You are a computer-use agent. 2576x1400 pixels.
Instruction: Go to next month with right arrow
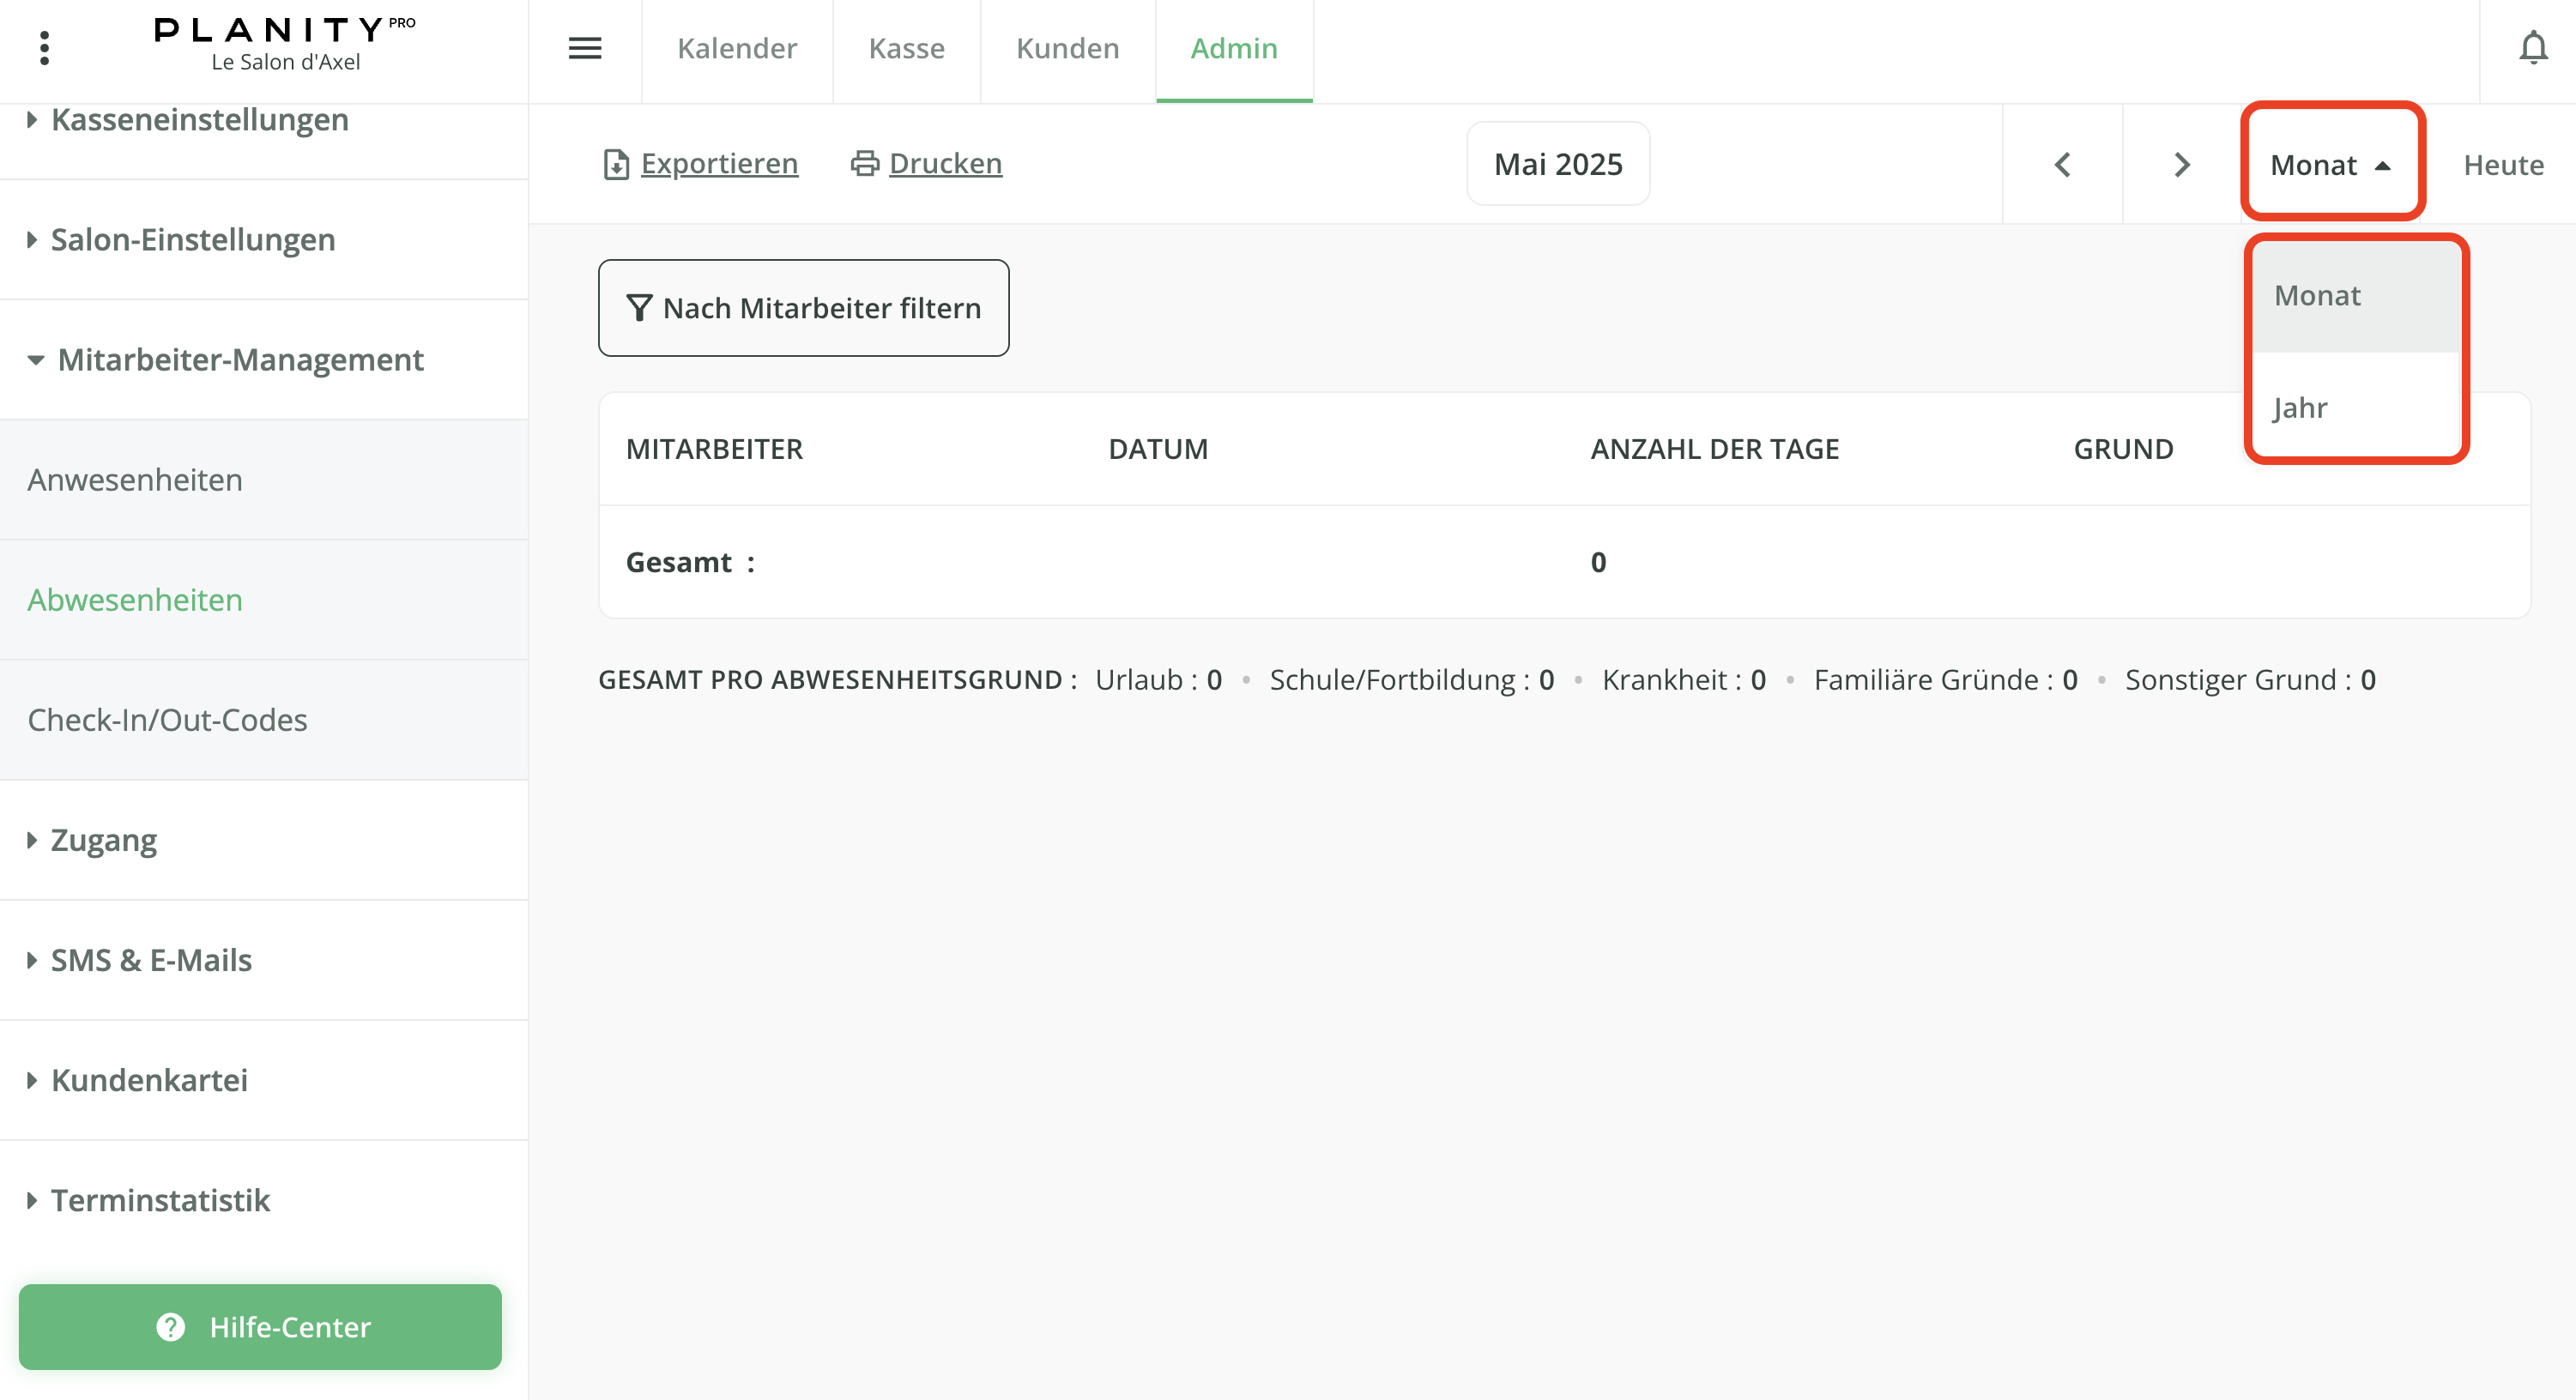coord(2181,164)
